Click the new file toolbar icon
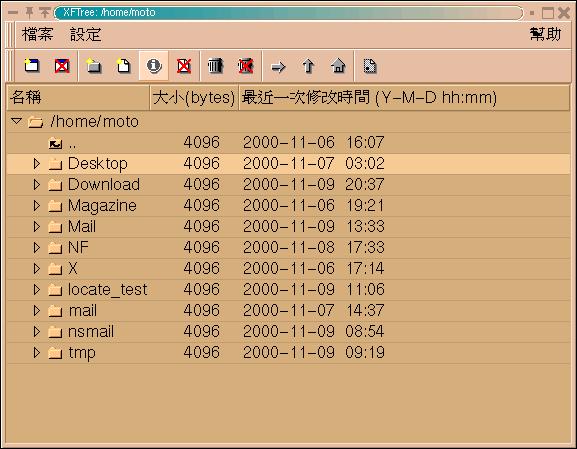Screen dimensions: 577x449 [x=123, y=66]
